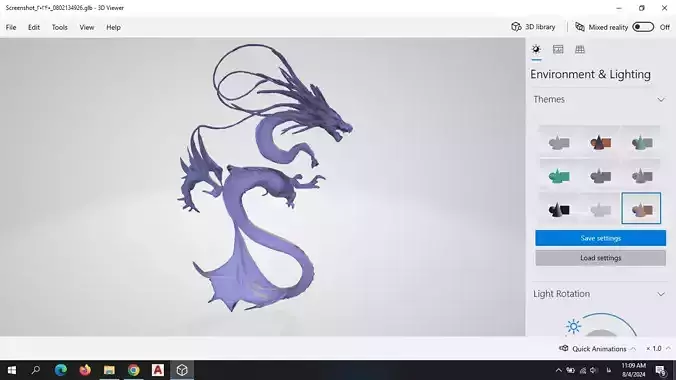Open the animation speed x 1.0 dropdown
This screenshot has height=380, width=676.
coord(658,349)
